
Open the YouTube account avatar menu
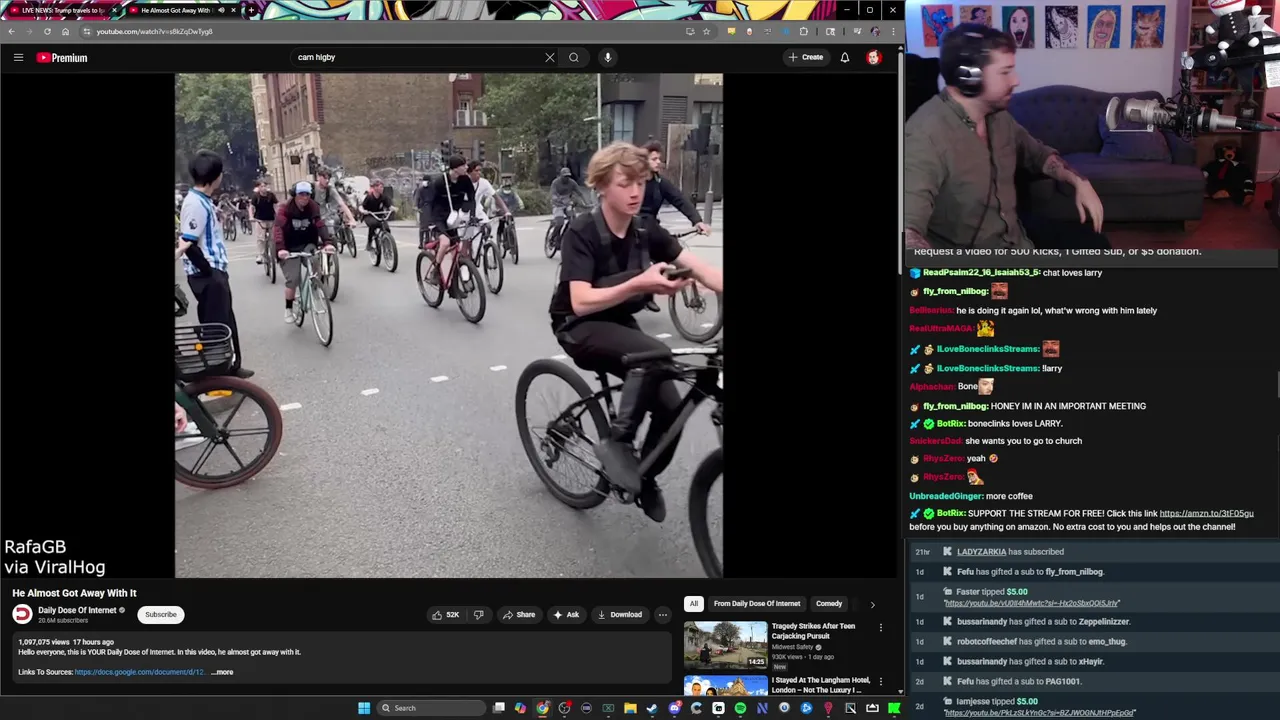click(x=874, y=57)
